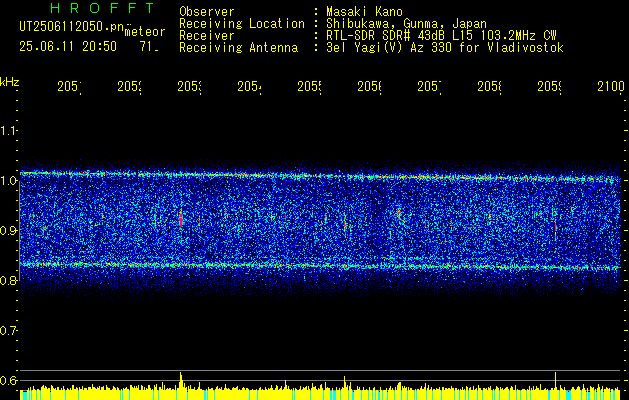Click the 0.8 kHz frequency label

pyautogui.click(x=8, y=280)
